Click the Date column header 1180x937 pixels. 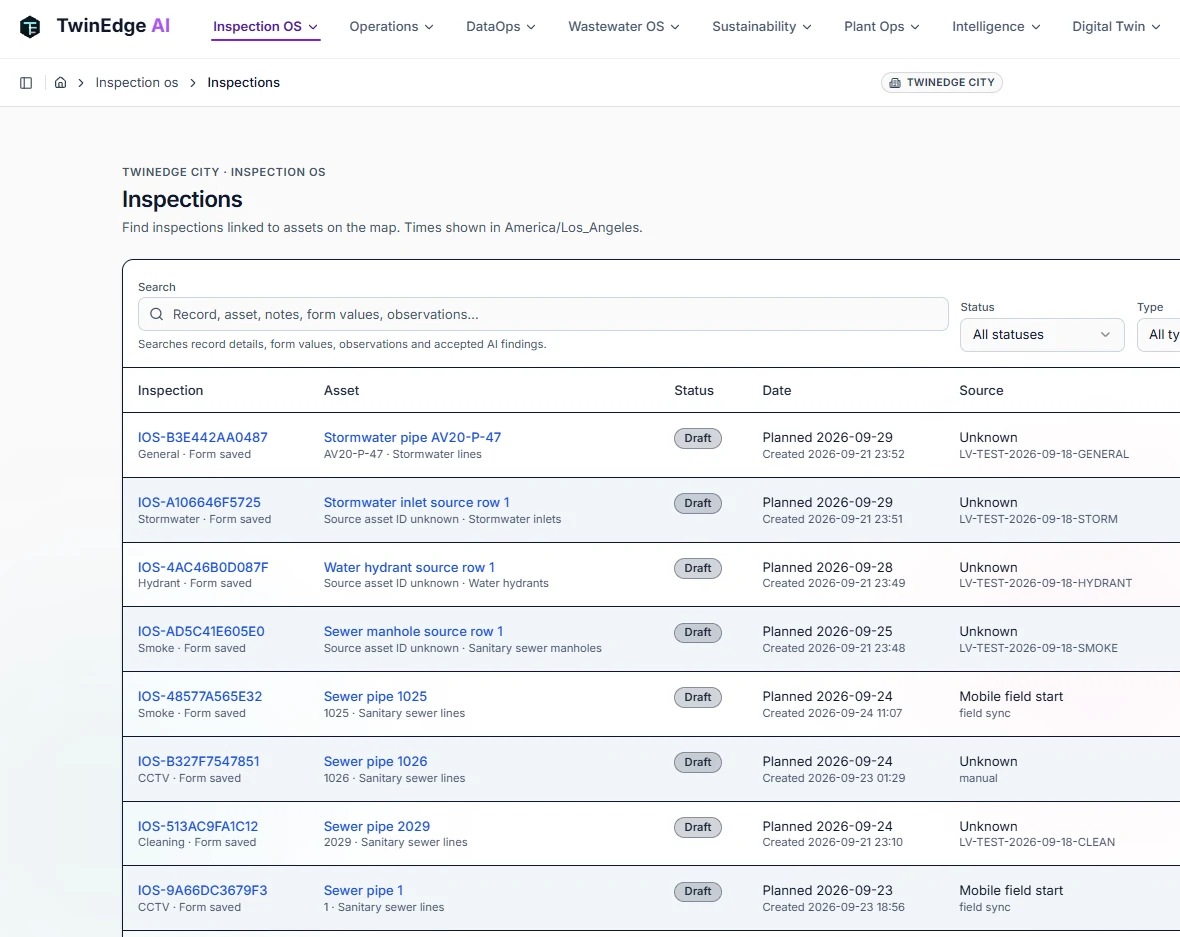[x=777, y=391]
